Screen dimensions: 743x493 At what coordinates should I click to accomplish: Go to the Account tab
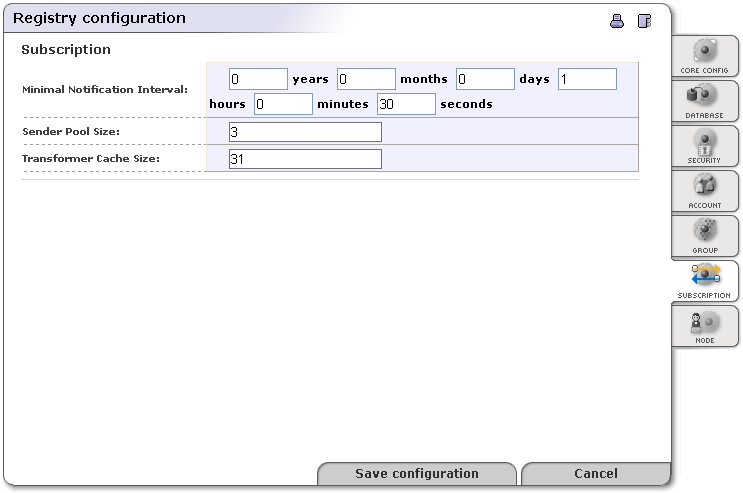click(705, 191)
